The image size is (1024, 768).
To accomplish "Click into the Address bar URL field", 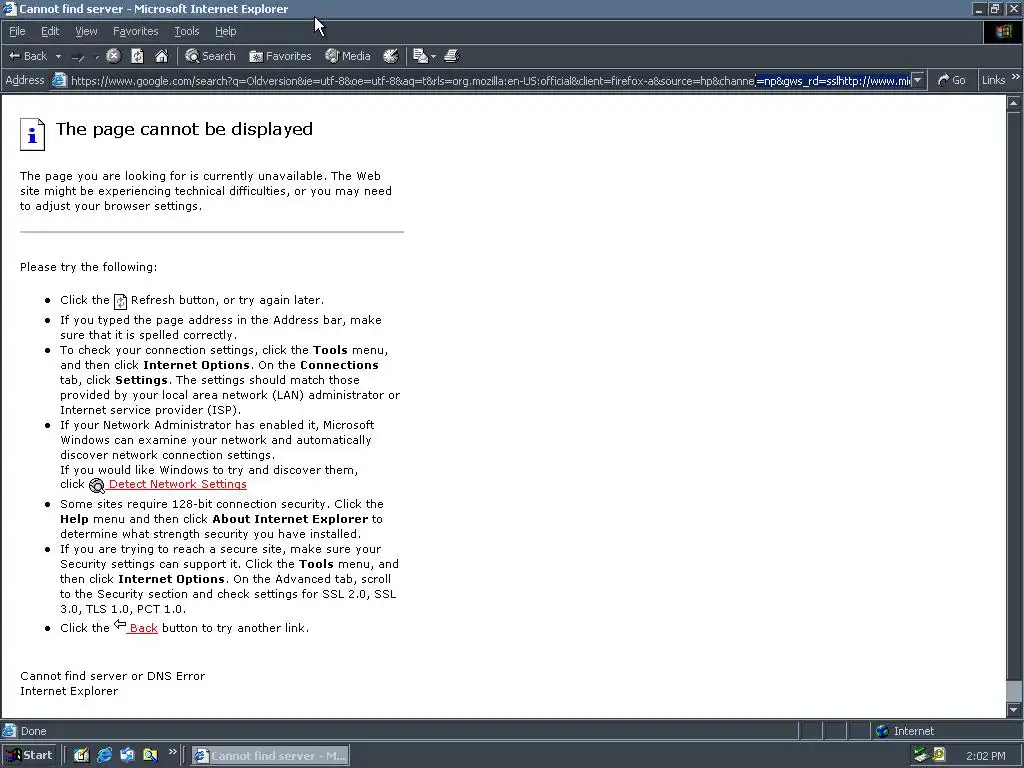I will tap(490, 81).
